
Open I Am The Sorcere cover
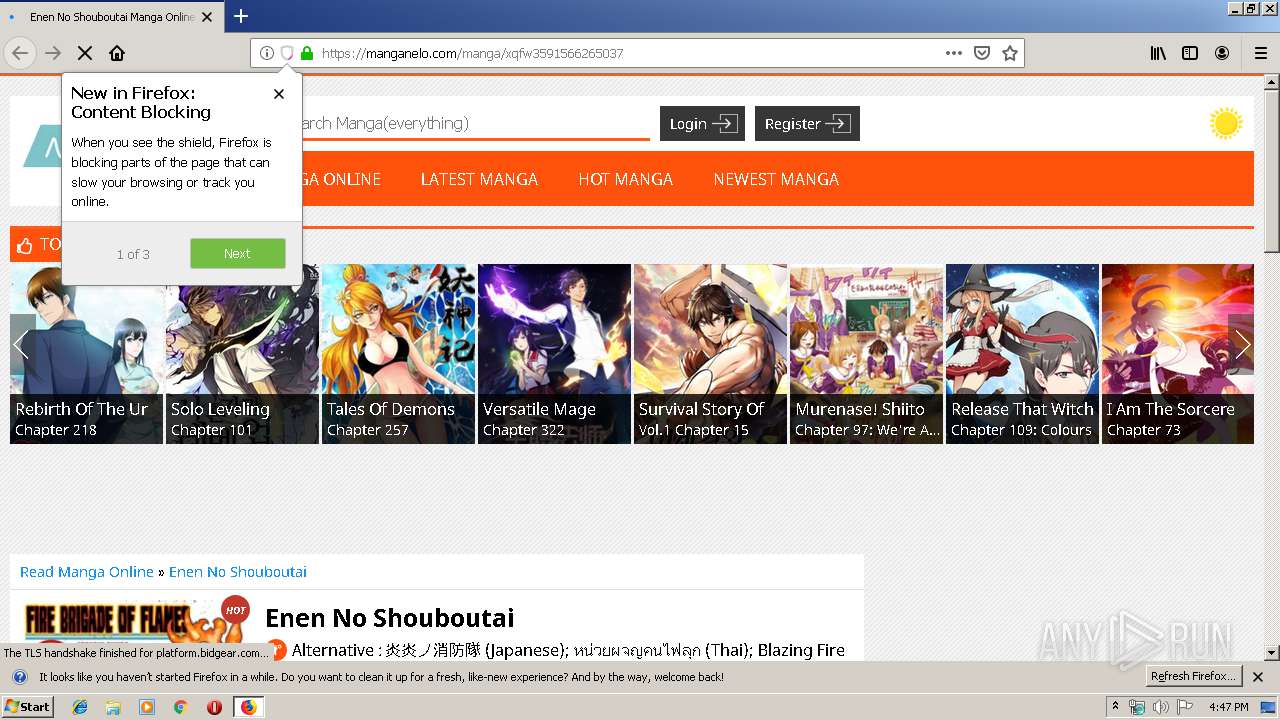pyautogui.click(x=1177, y=353)
